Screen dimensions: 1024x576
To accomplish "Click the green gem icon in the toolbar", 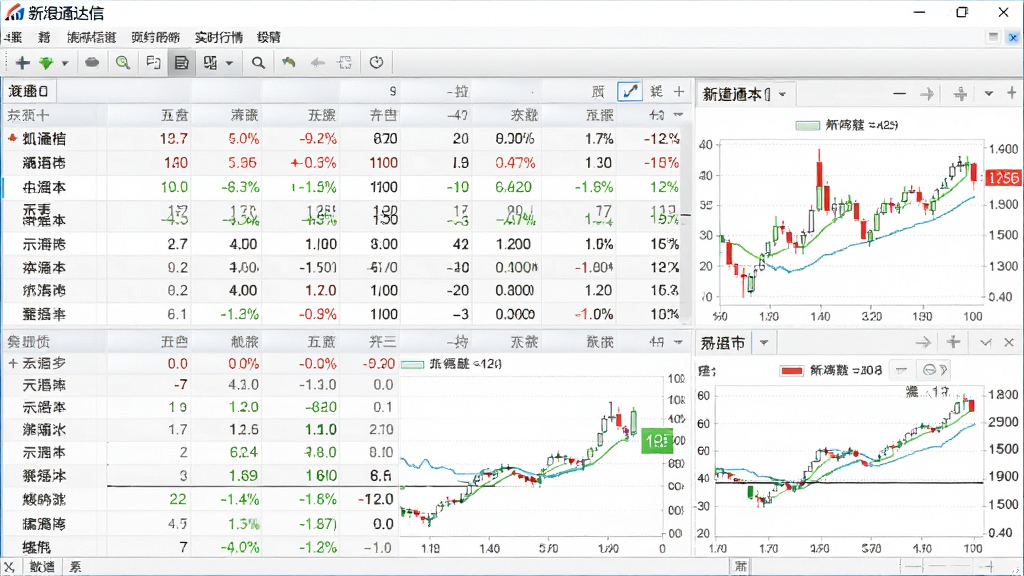I will 46,63.
